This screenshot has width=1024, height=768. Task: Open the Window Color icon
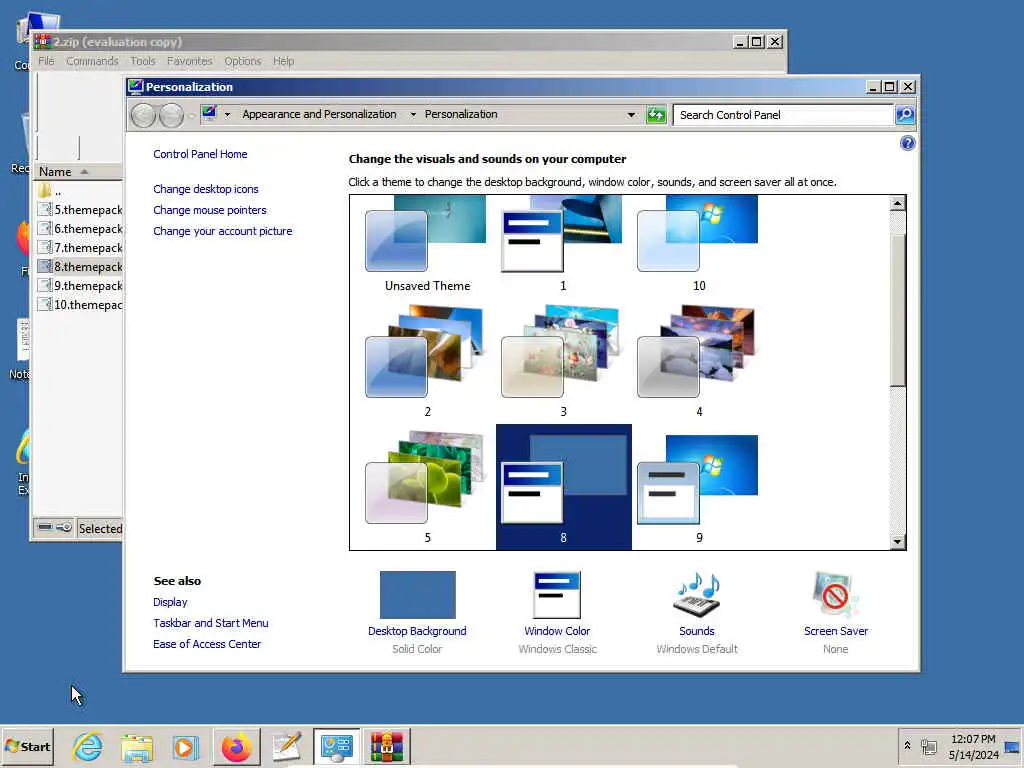tap(556, 595)
